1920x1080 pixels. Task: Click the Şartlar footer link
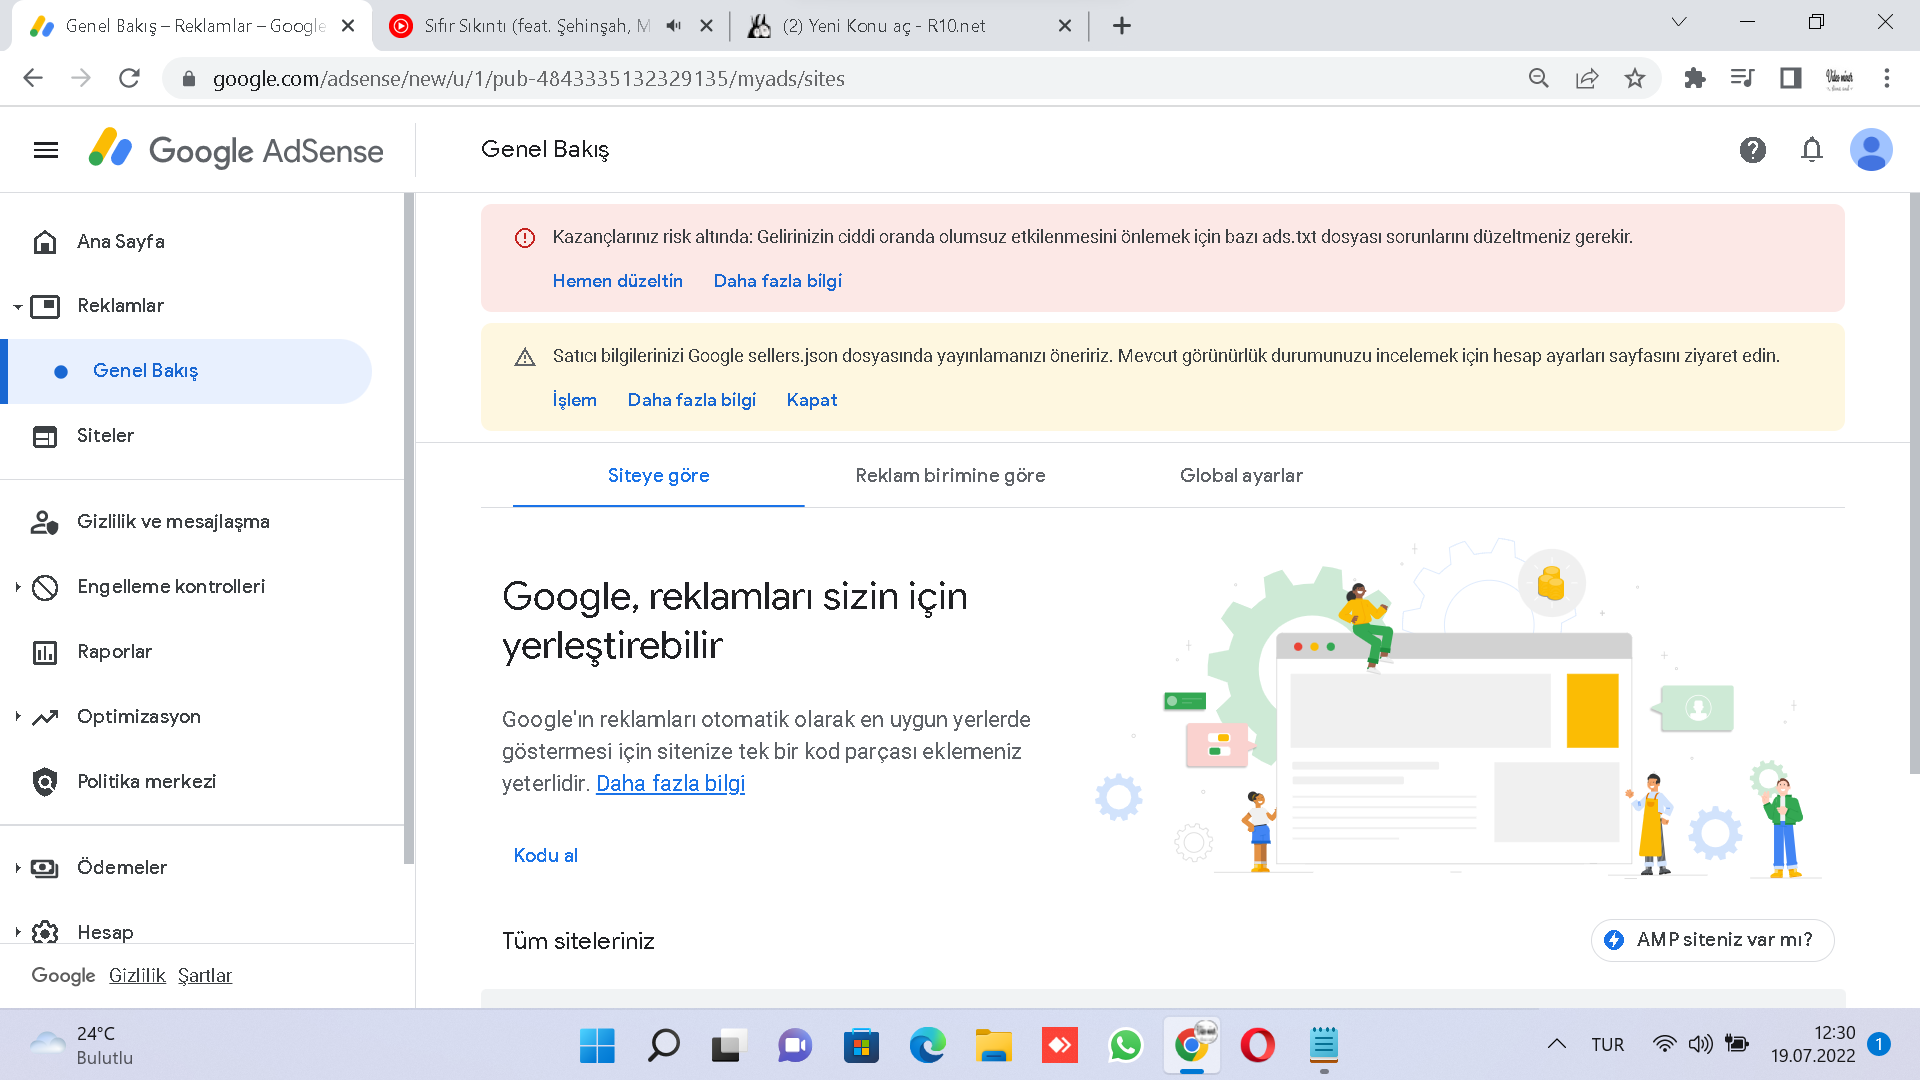tap(205, 976)
